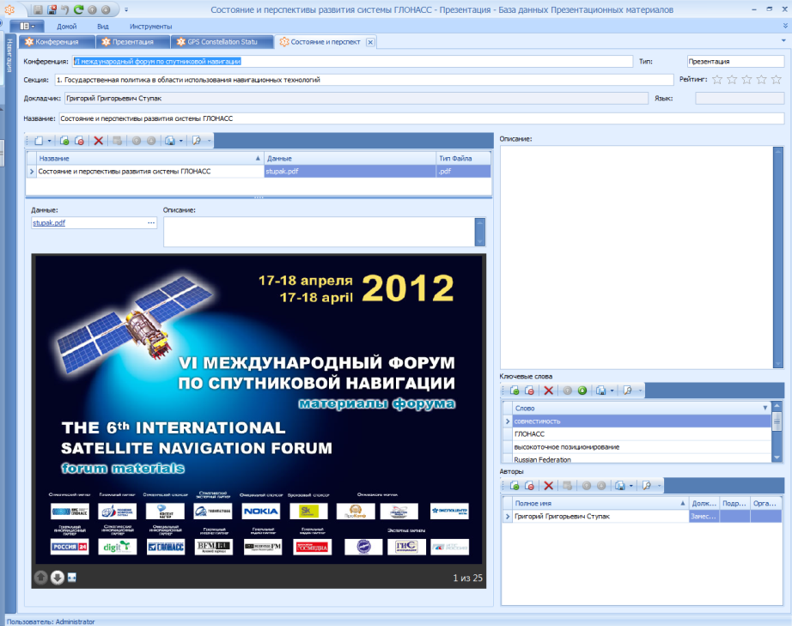Switch to the Презентация document tab
The image size is (792, 626).
pos(132,42)
